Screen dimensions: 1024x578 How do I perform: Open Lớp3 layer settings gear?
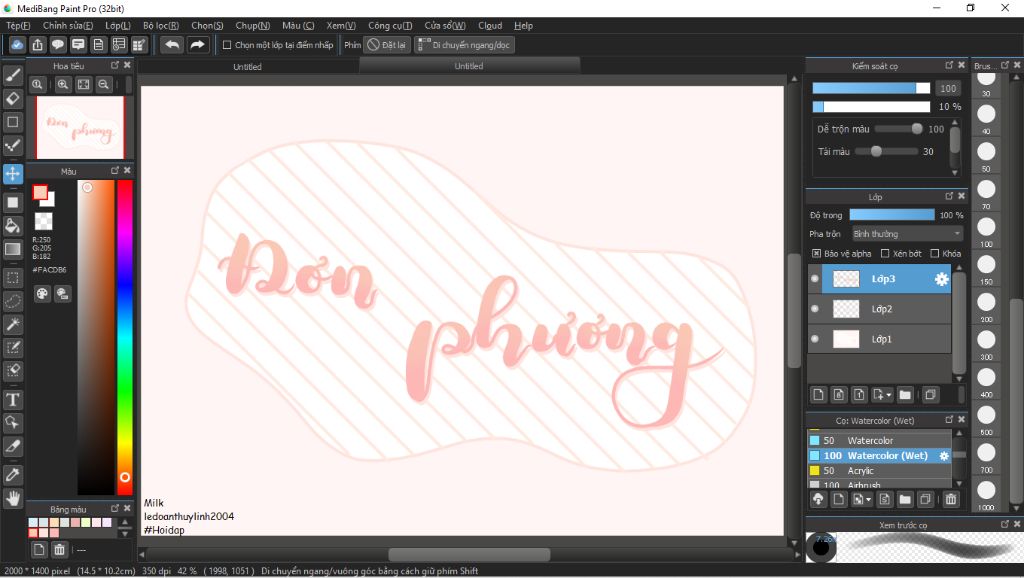click(x=941, y=279)
